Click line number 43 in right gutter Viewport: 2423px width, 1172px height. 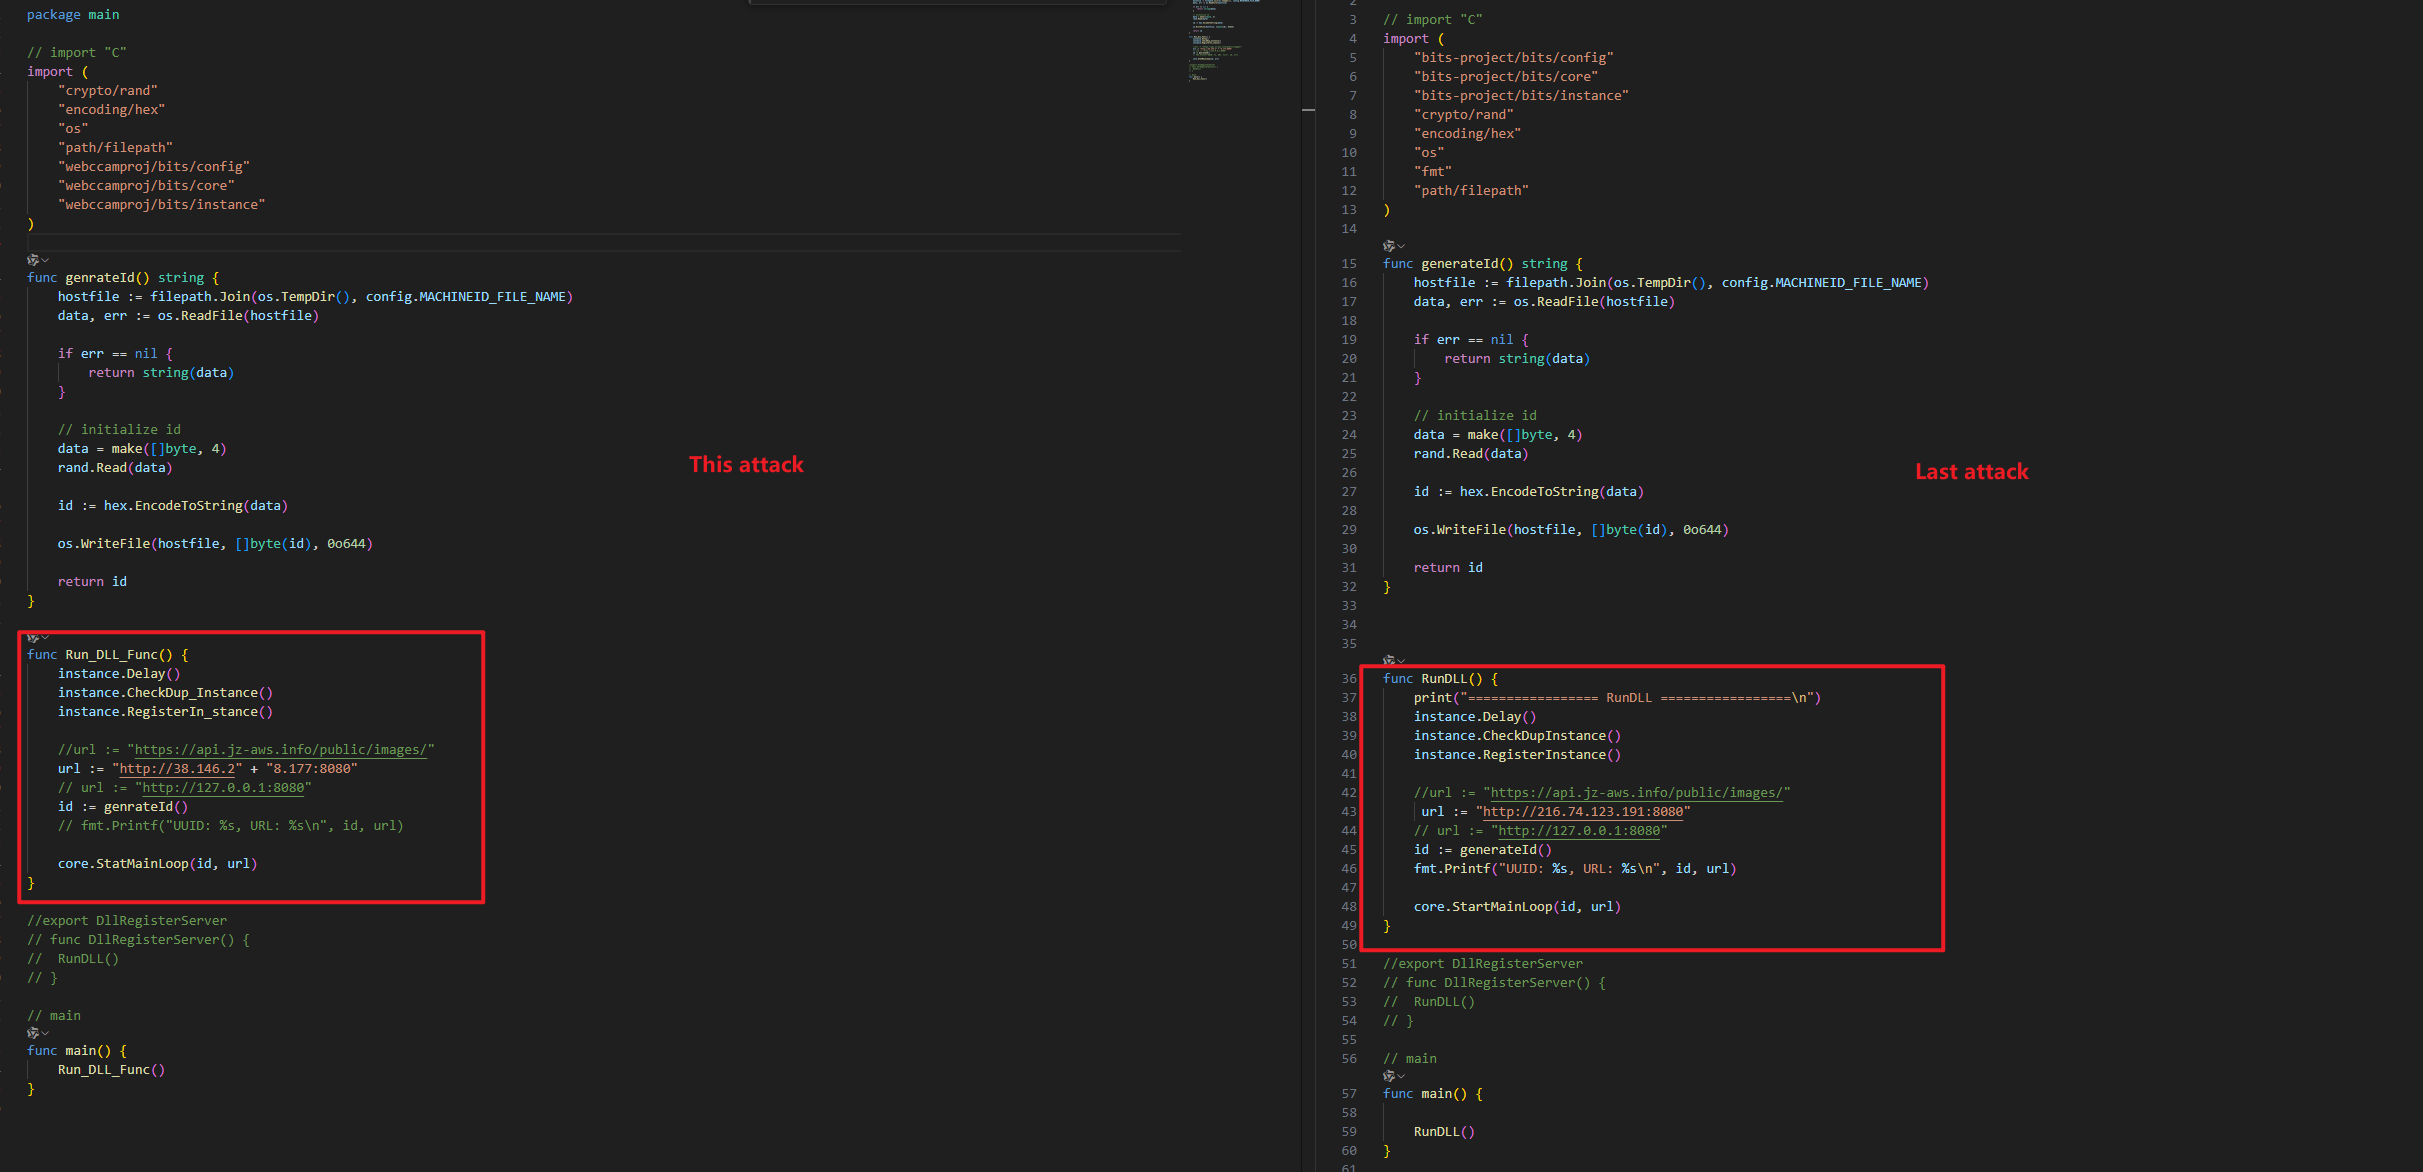(x=1349, y=812)
